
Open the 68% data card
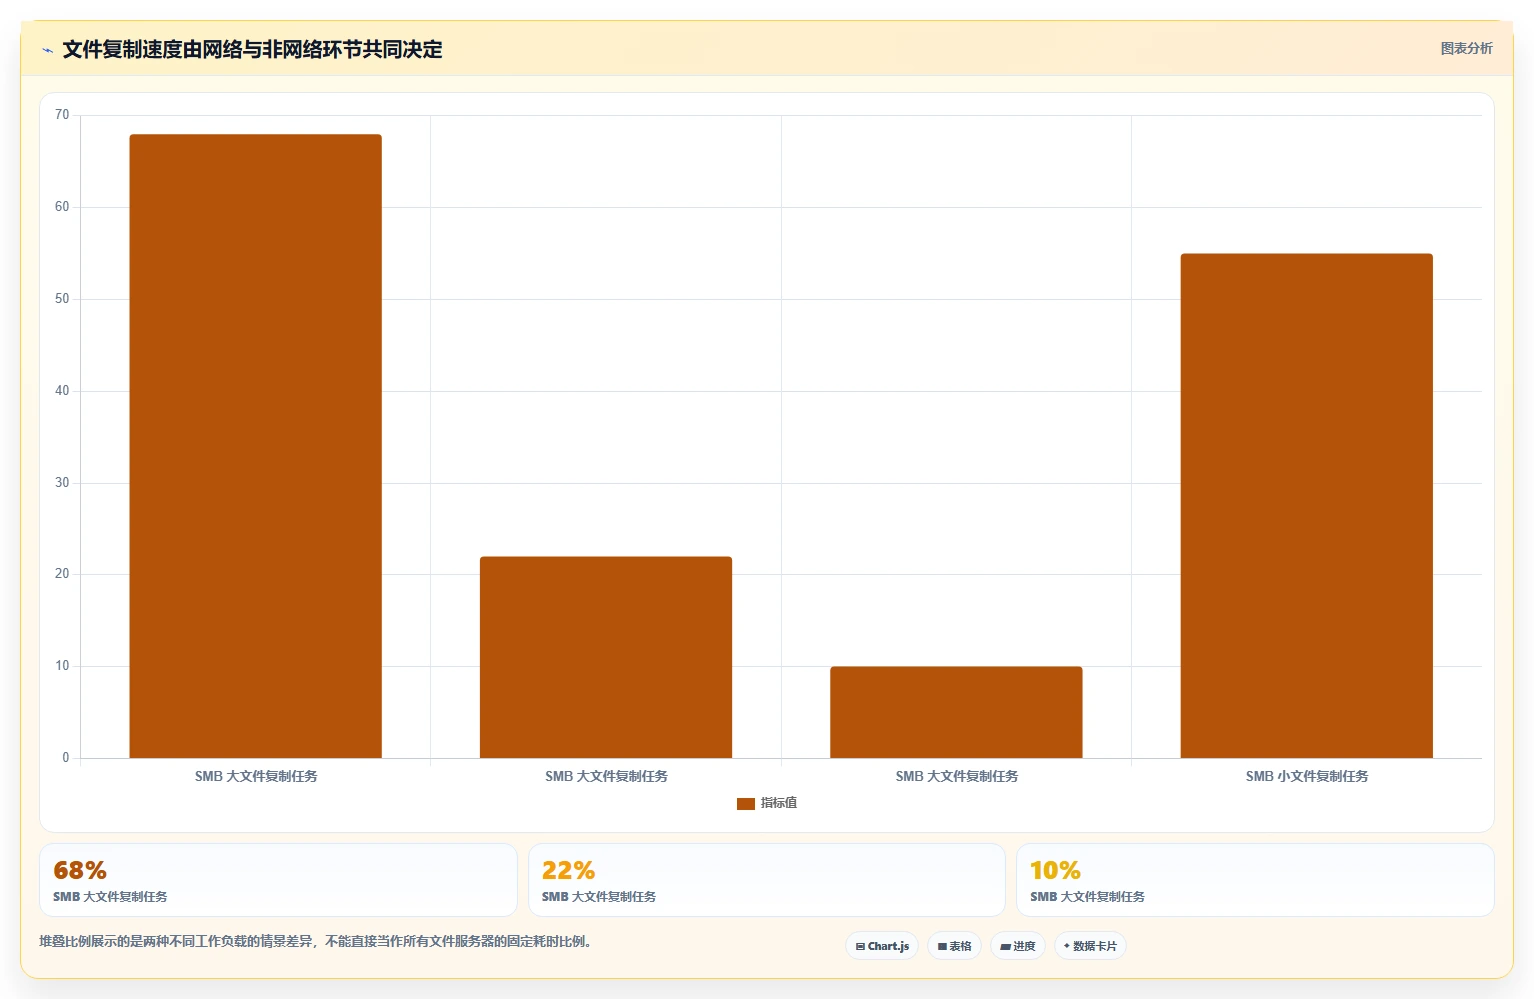pos(278,880)
